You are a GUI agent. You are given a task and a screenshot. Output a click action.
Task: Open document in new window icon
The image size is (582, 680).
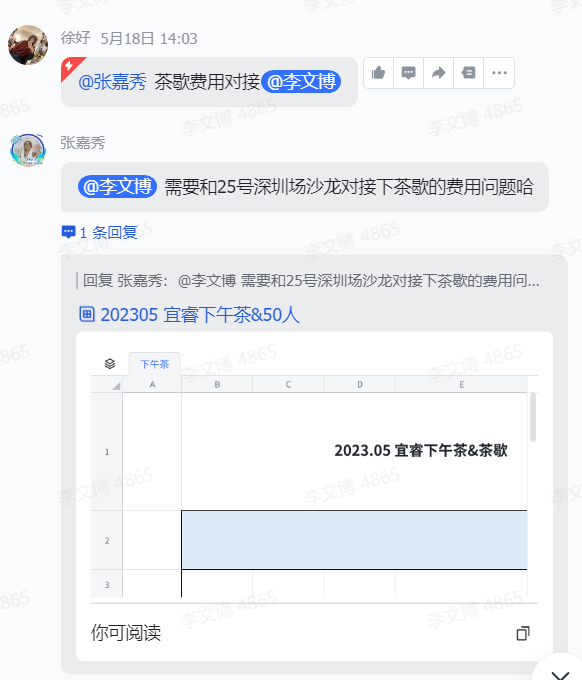coord(523,633)
